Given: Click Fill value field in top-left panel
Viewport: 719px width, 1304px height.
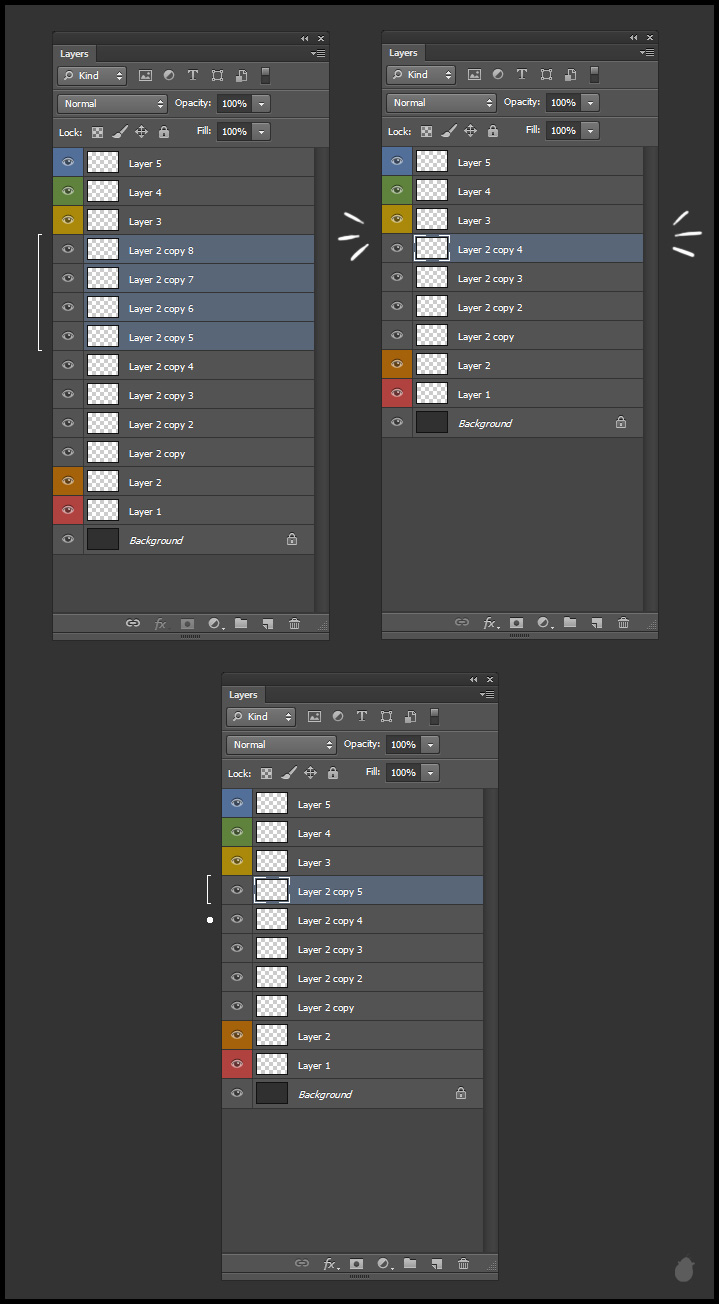Looking at the screenshot, I should coord(234,132).
